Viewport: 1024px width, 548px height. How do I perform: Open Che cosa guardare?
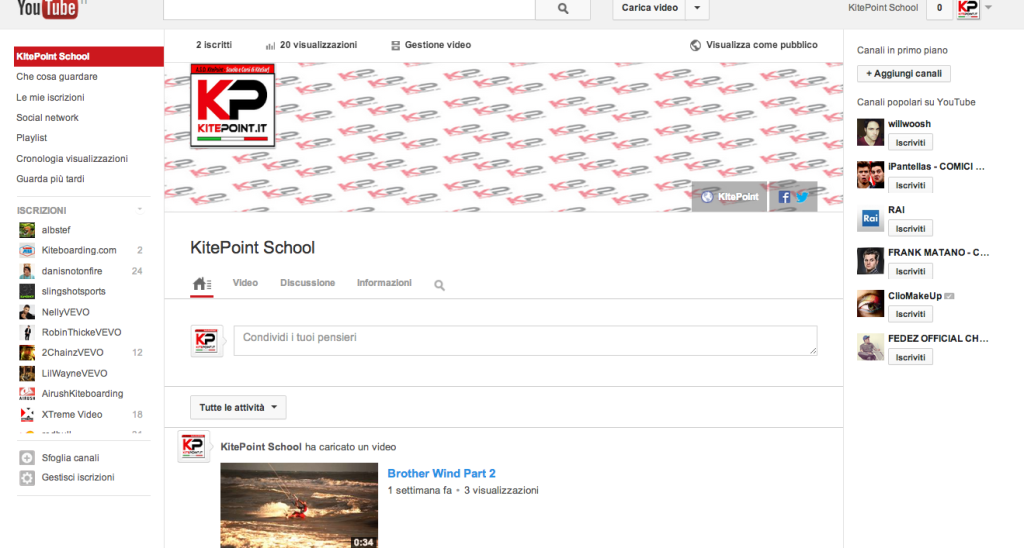pyautogui.click(x=57, y=76)
